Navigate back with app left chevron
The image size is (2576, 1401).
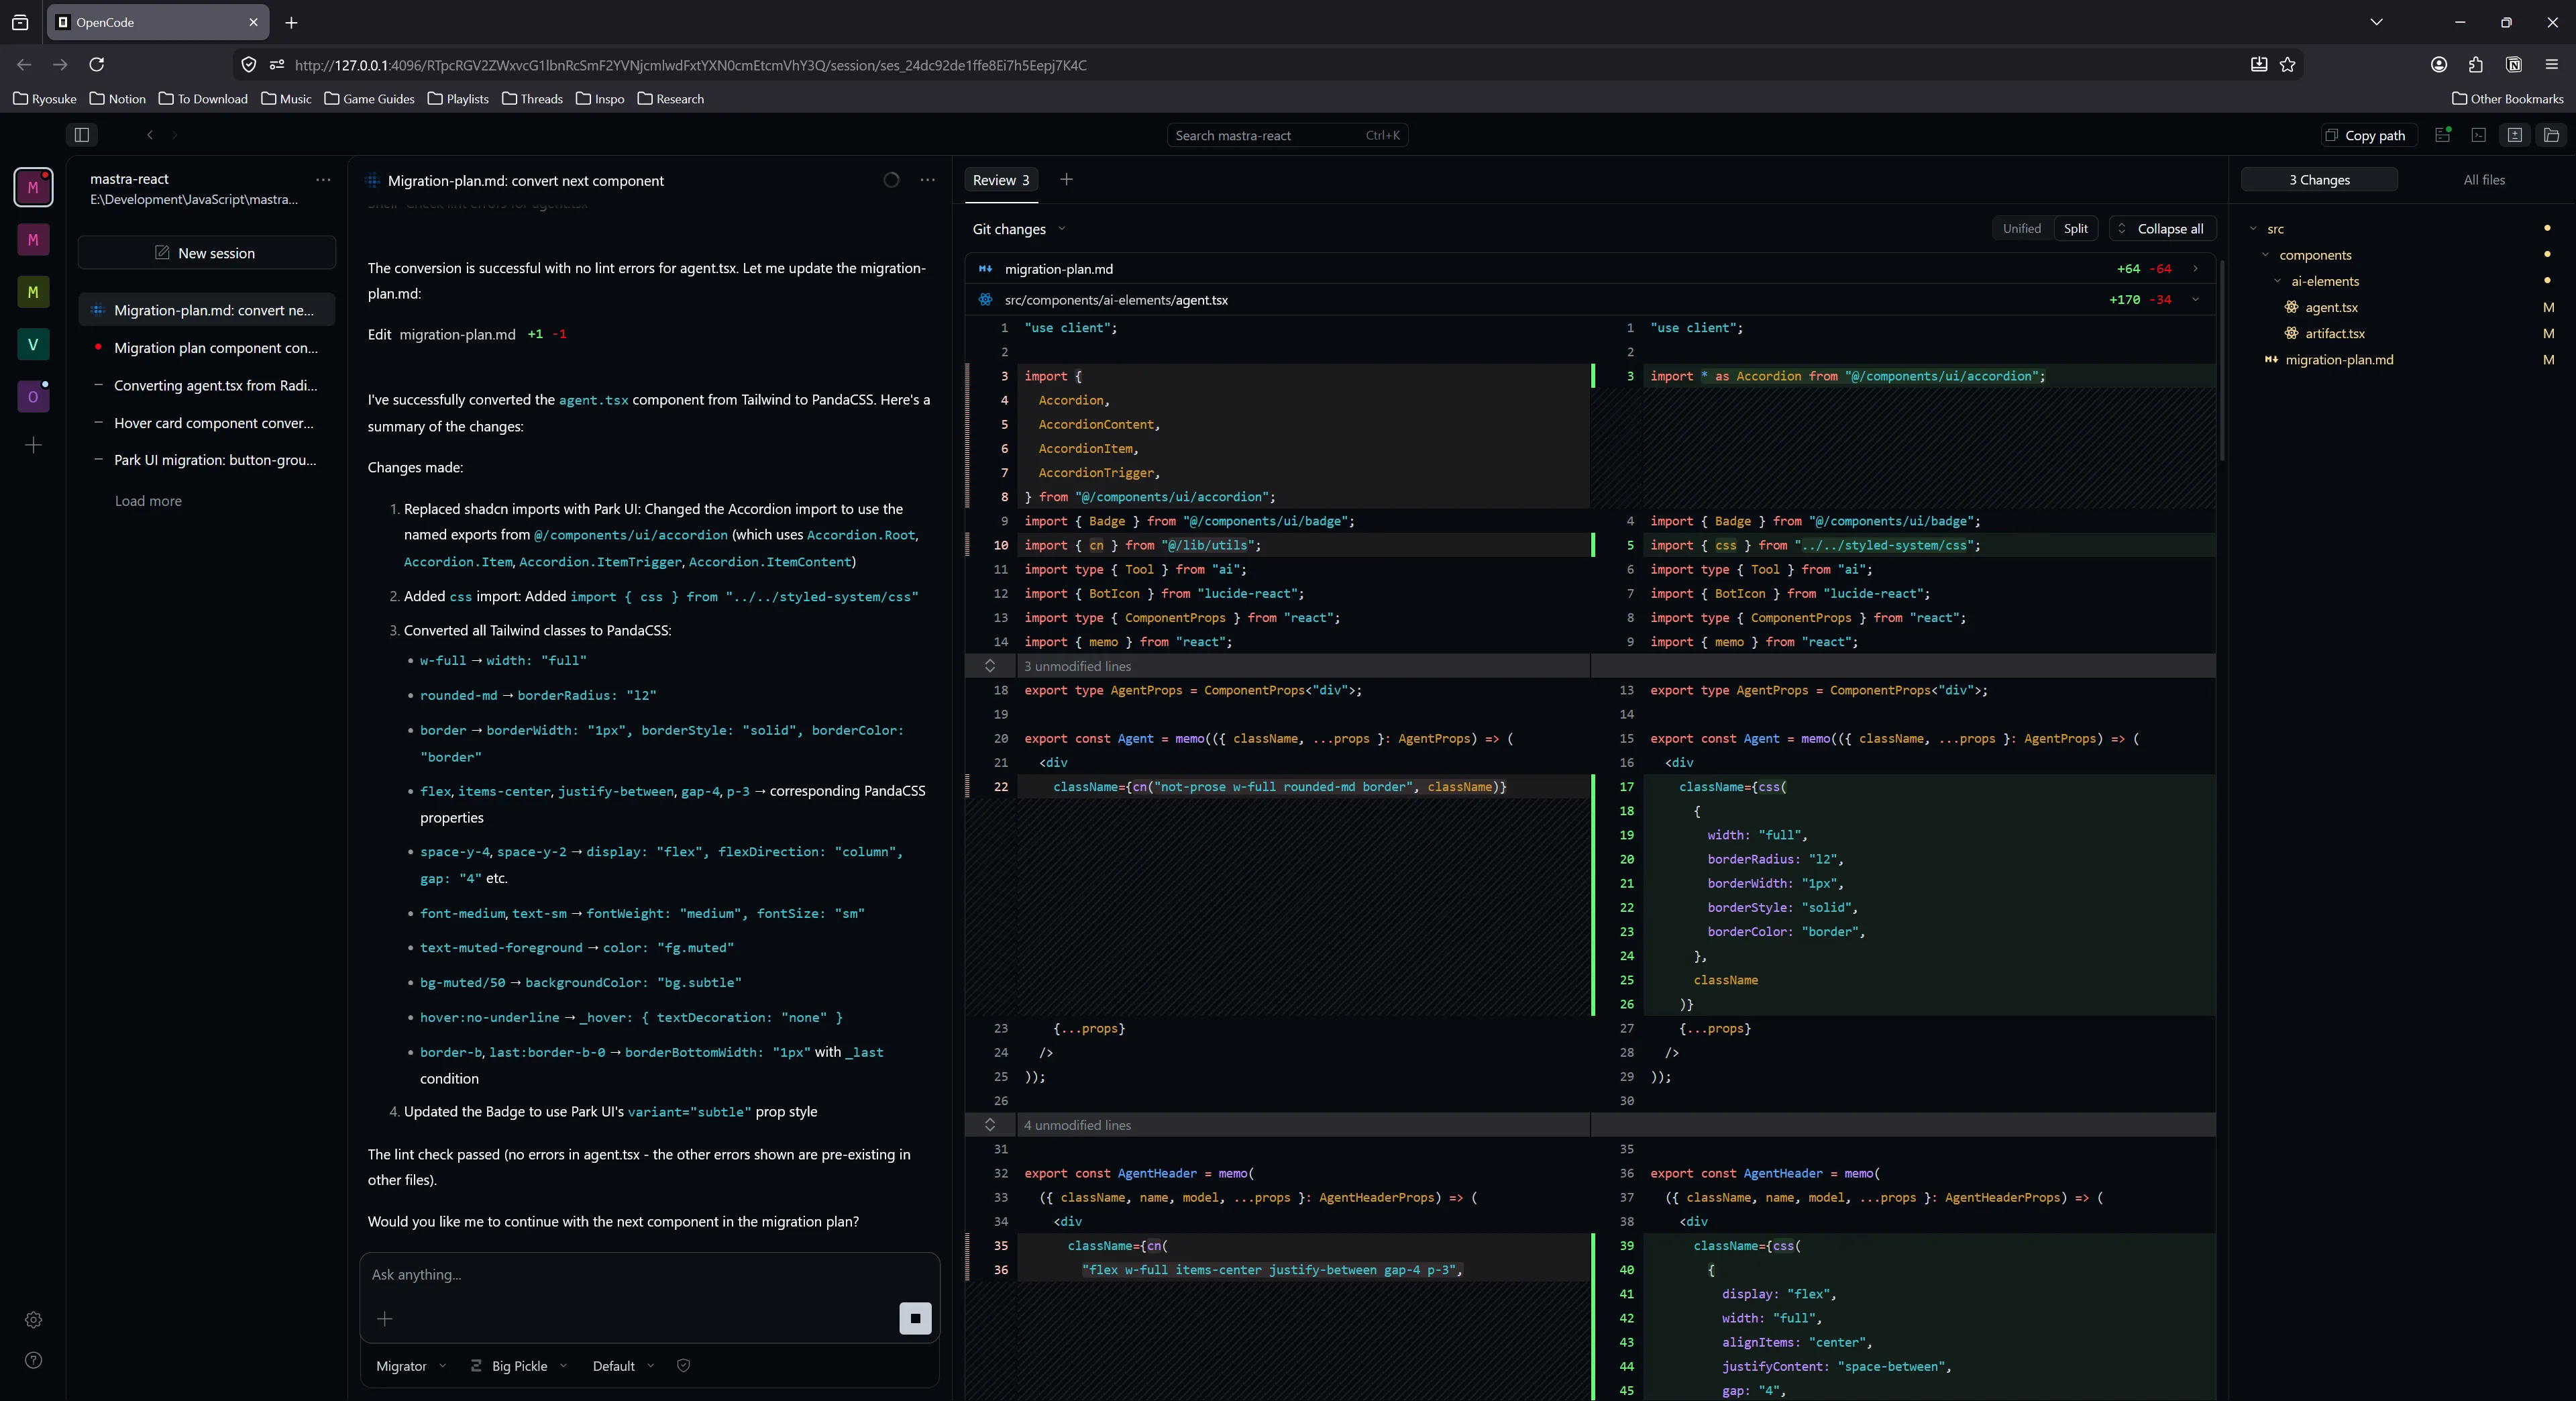(x=150, y=135)
